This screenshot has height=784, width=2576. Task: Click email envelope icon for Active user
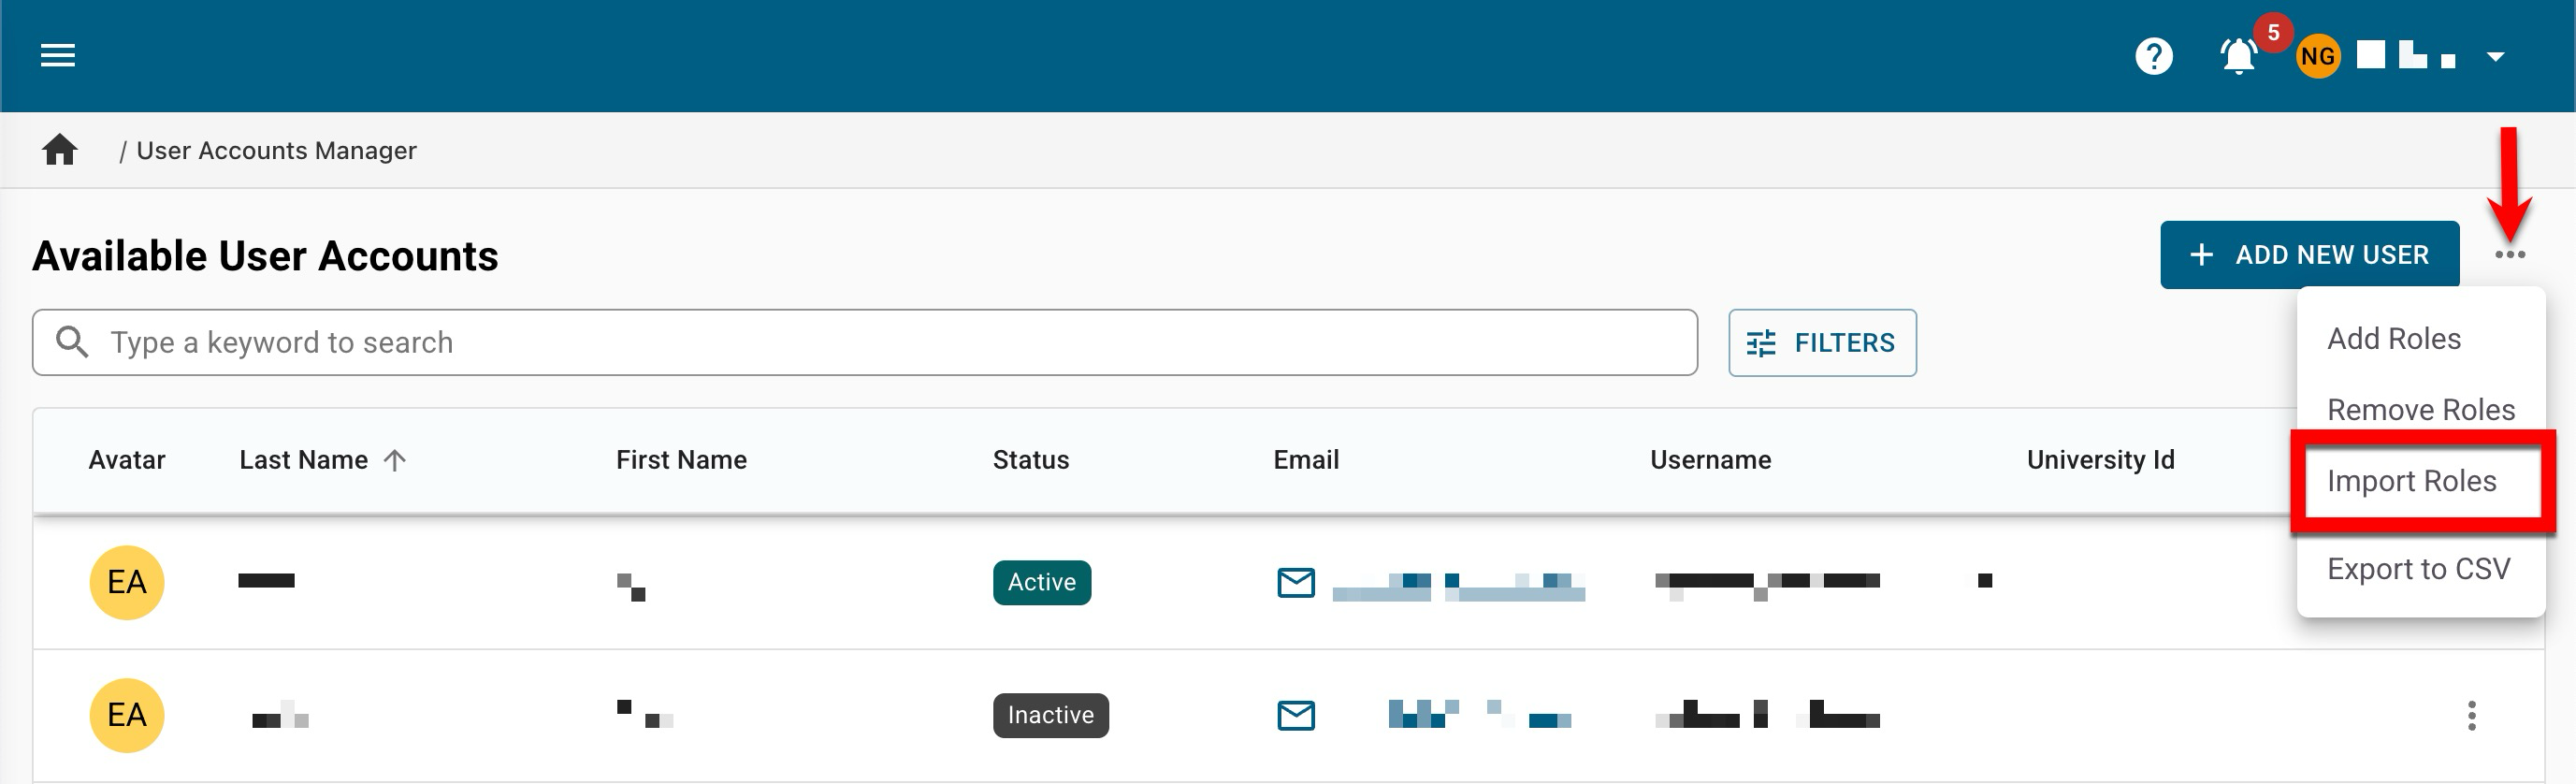pyautogui.click(x=1296, y=582)
